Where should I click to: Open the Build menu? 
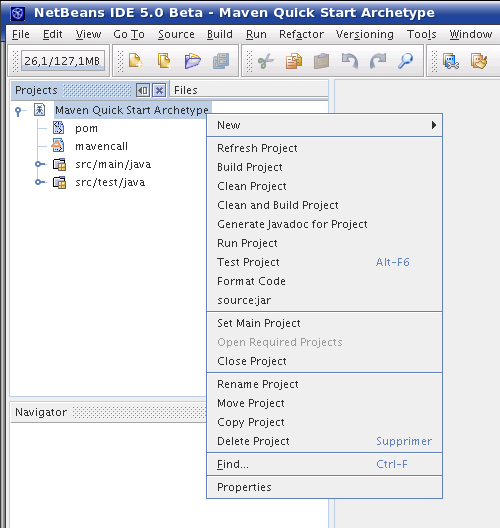220,34
